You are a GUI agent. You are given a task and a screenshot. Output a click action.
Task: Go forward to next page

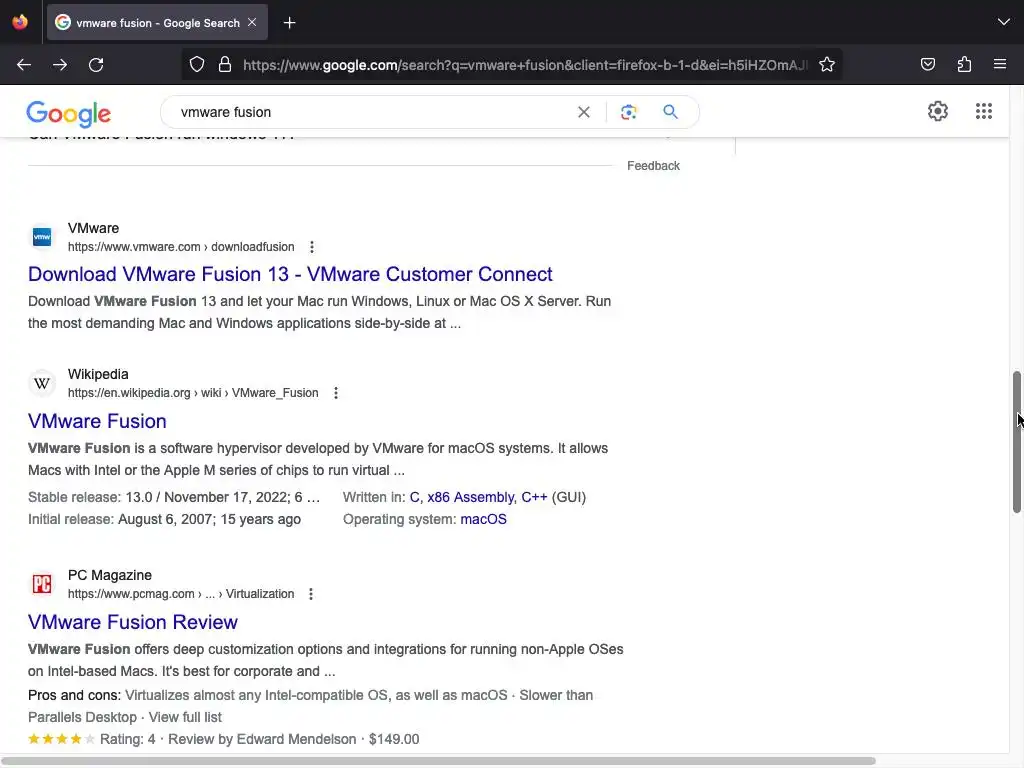[x=59, y=65]
